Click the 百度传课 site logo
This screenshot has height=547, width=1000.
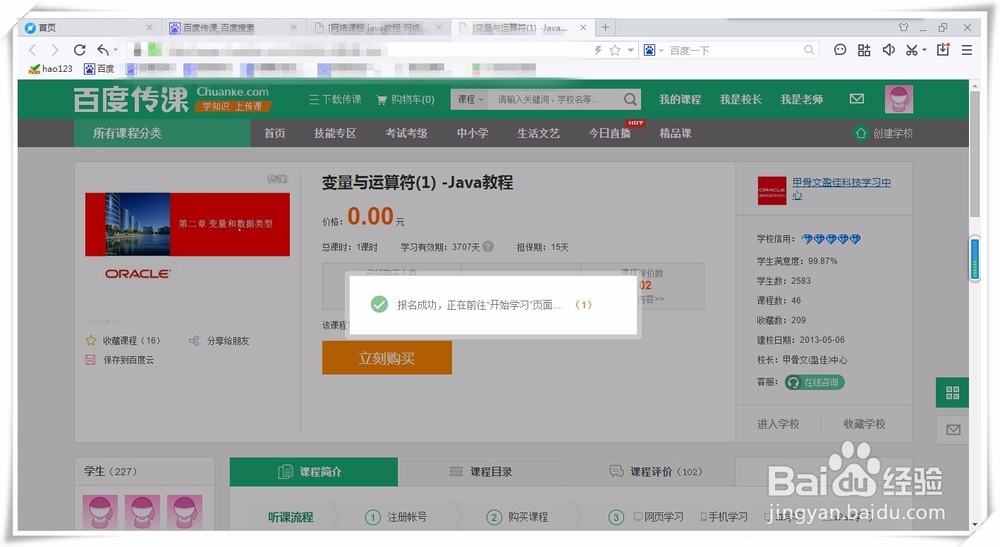coord(130,99)
